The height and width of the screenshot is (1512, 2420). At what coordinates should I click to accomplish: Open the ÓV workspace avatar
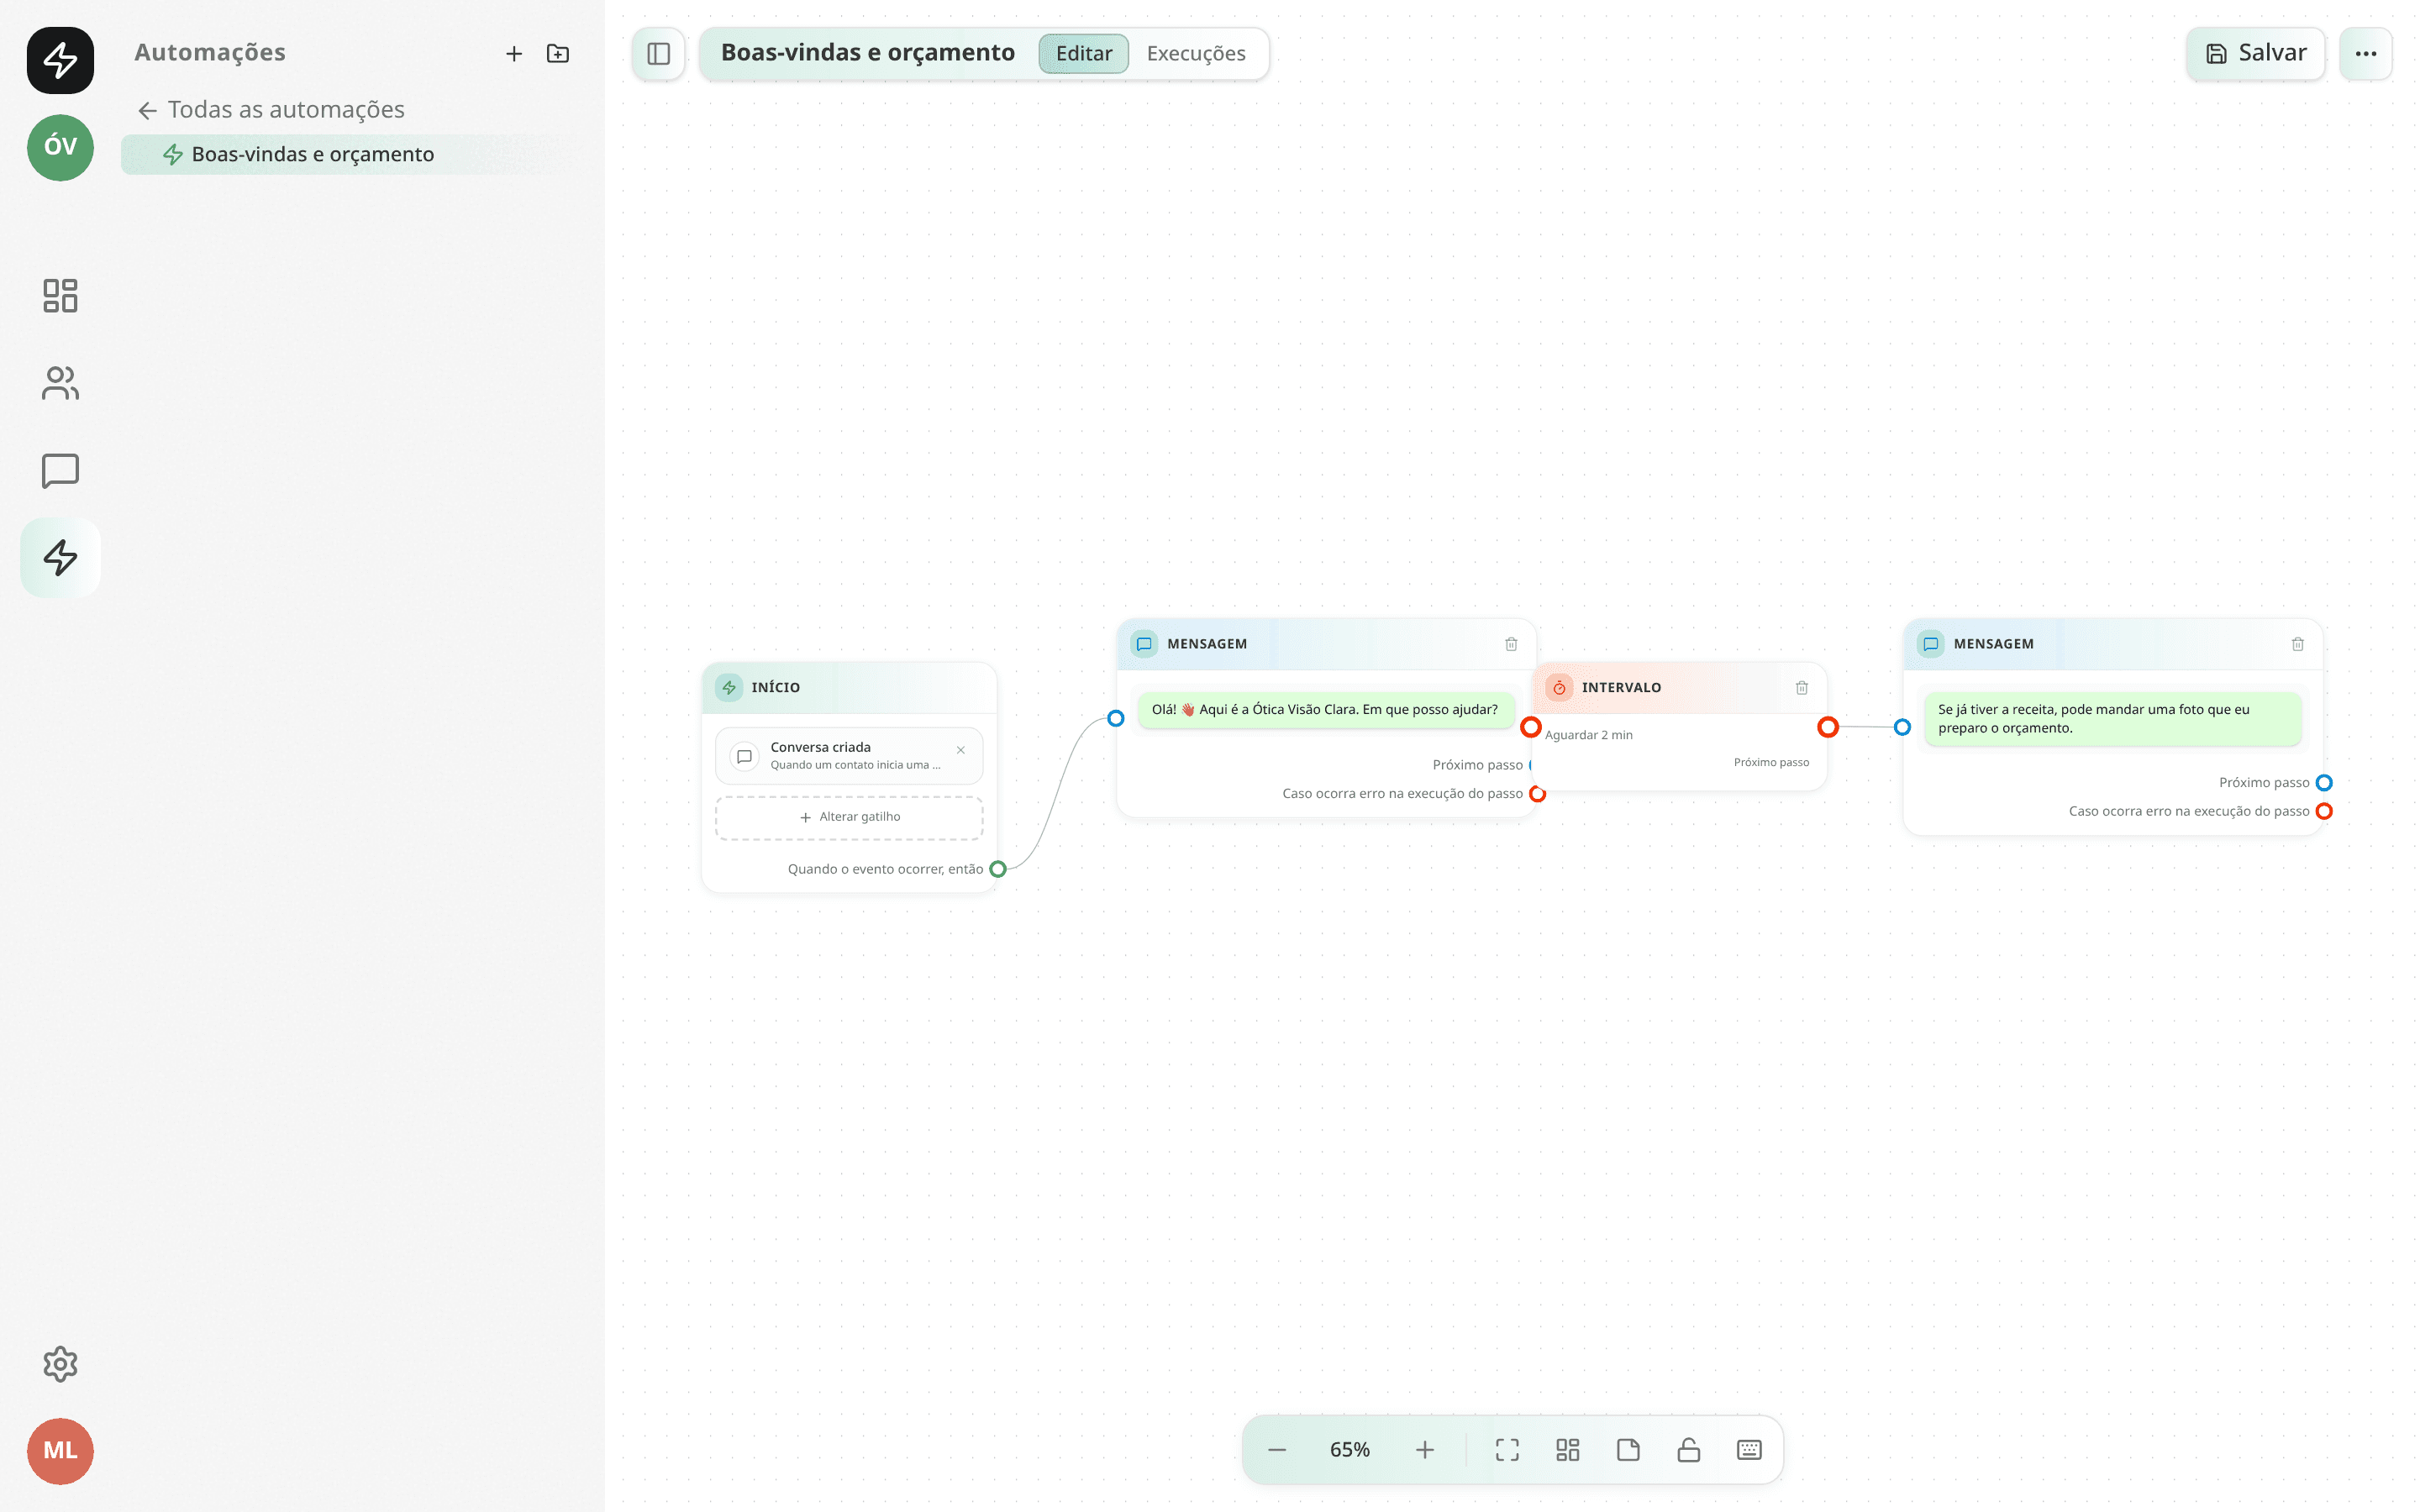[x=60, y=147]
